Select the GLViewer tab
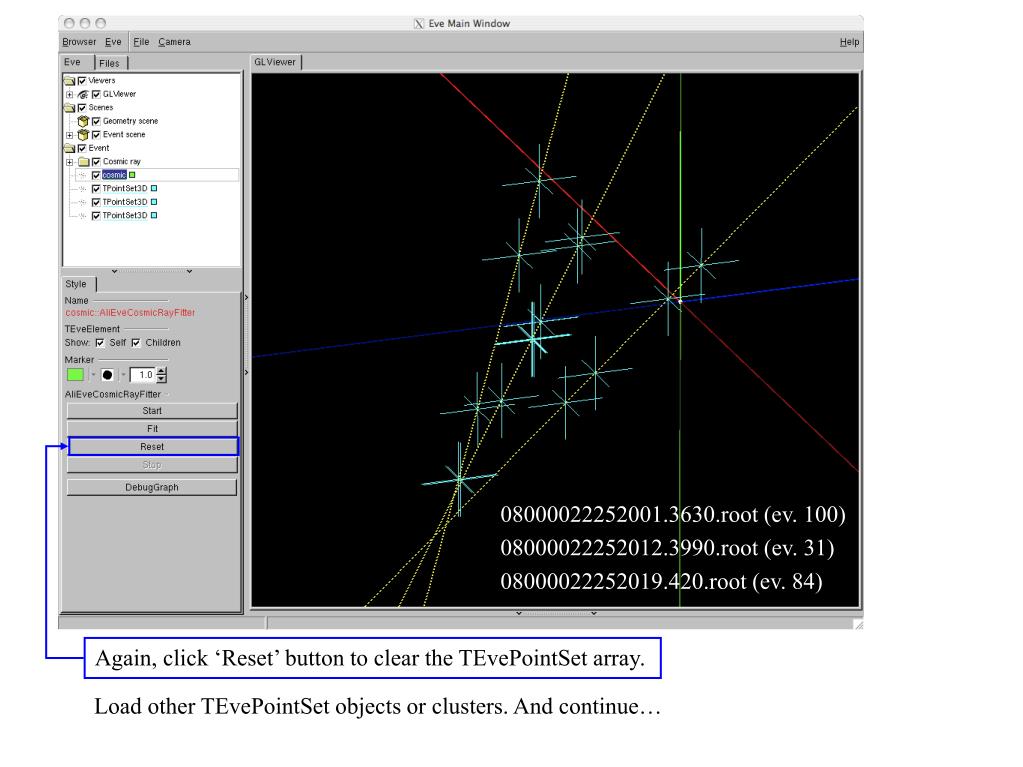The width and height of the screenshot is (1023, 767). (x=275, y=62)
